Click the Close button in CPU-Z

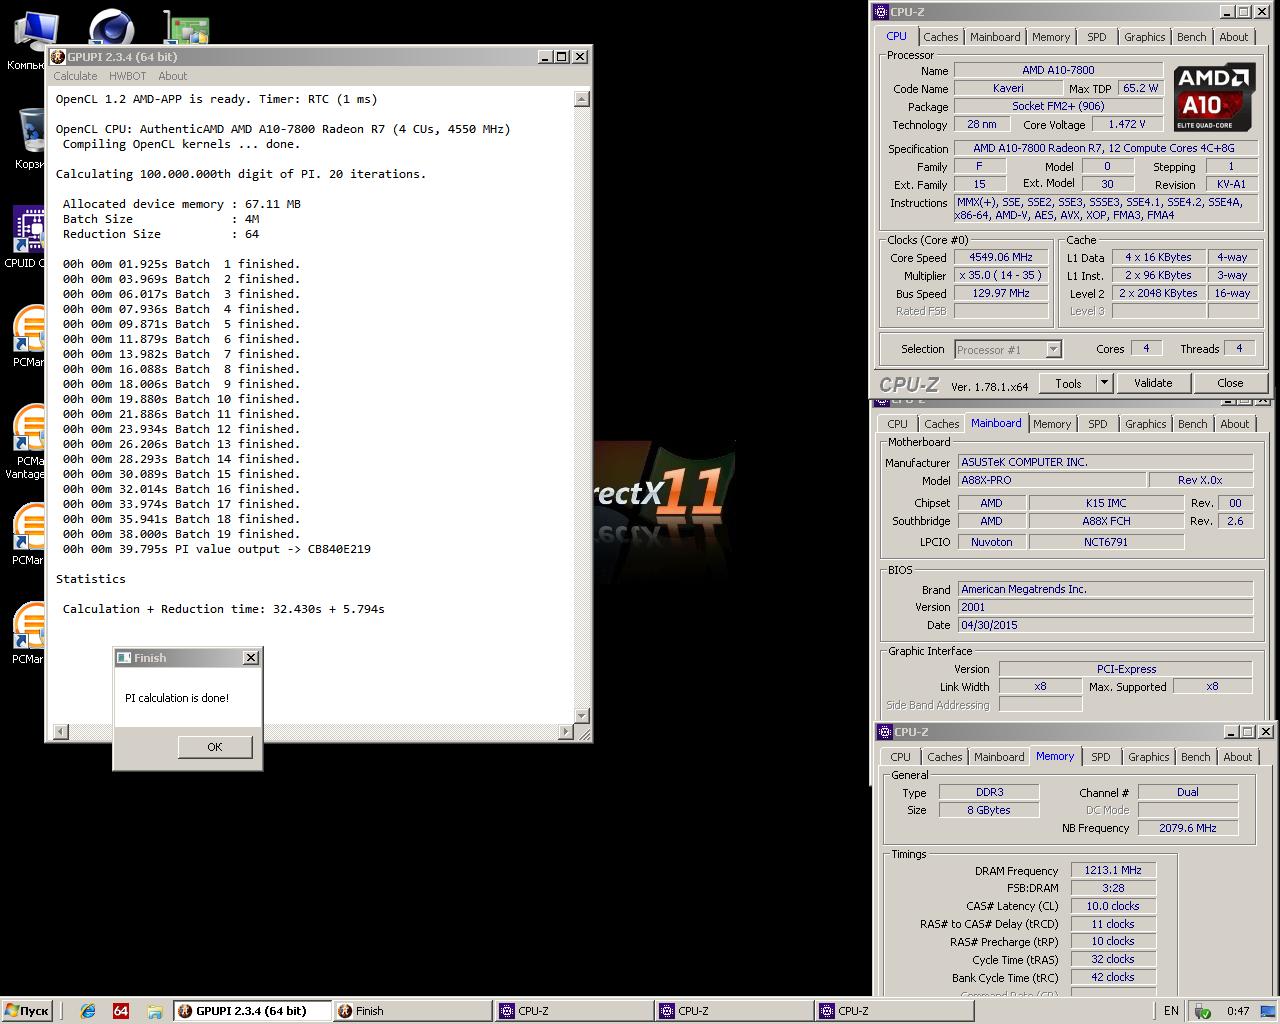(1230, 383)
